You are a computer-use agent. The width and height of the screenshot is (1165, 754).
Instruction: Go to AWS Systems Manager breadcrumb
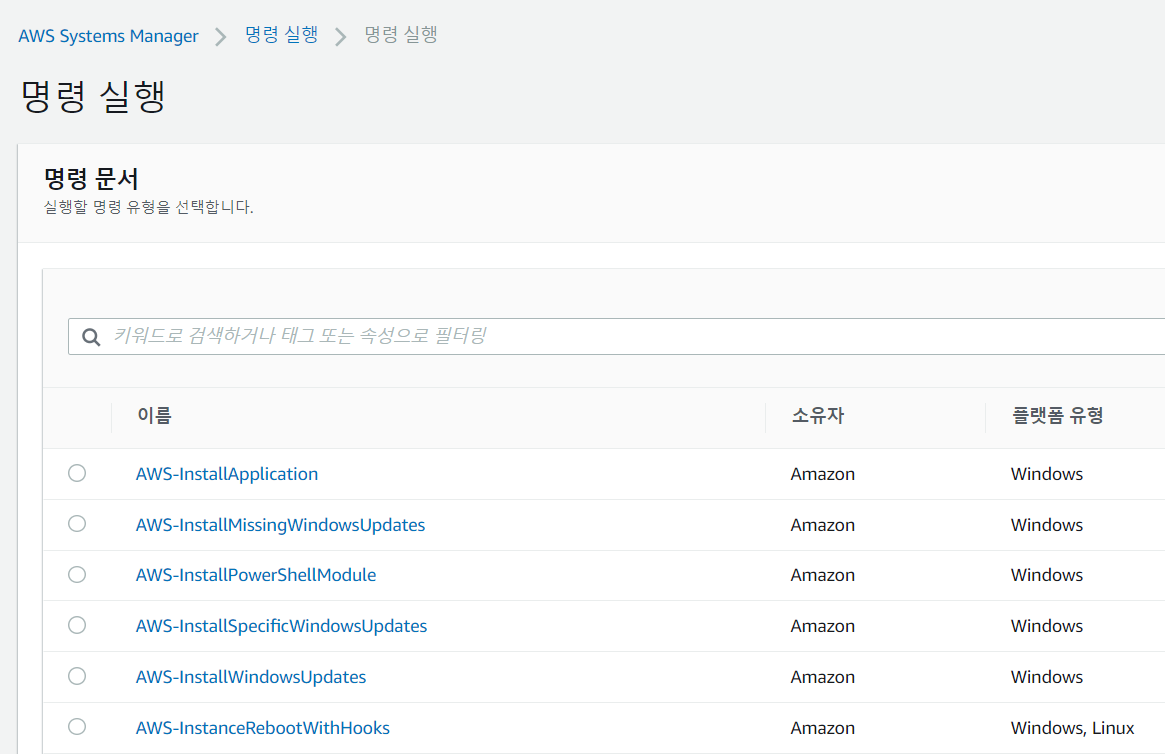(108, 36)
